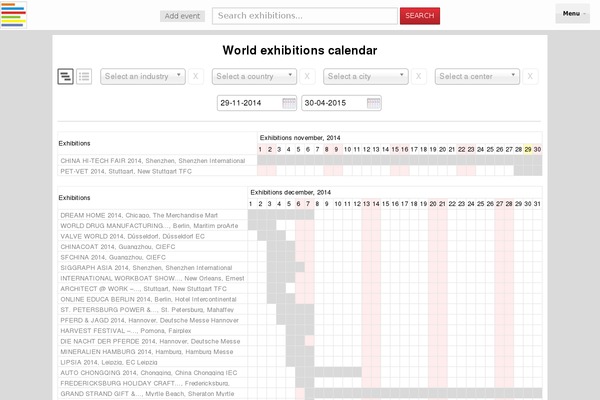This screenshot has width=600, height=400.
Task: Clear the city filter with its X
Action: pyautogui.click(x=418, y=76)
